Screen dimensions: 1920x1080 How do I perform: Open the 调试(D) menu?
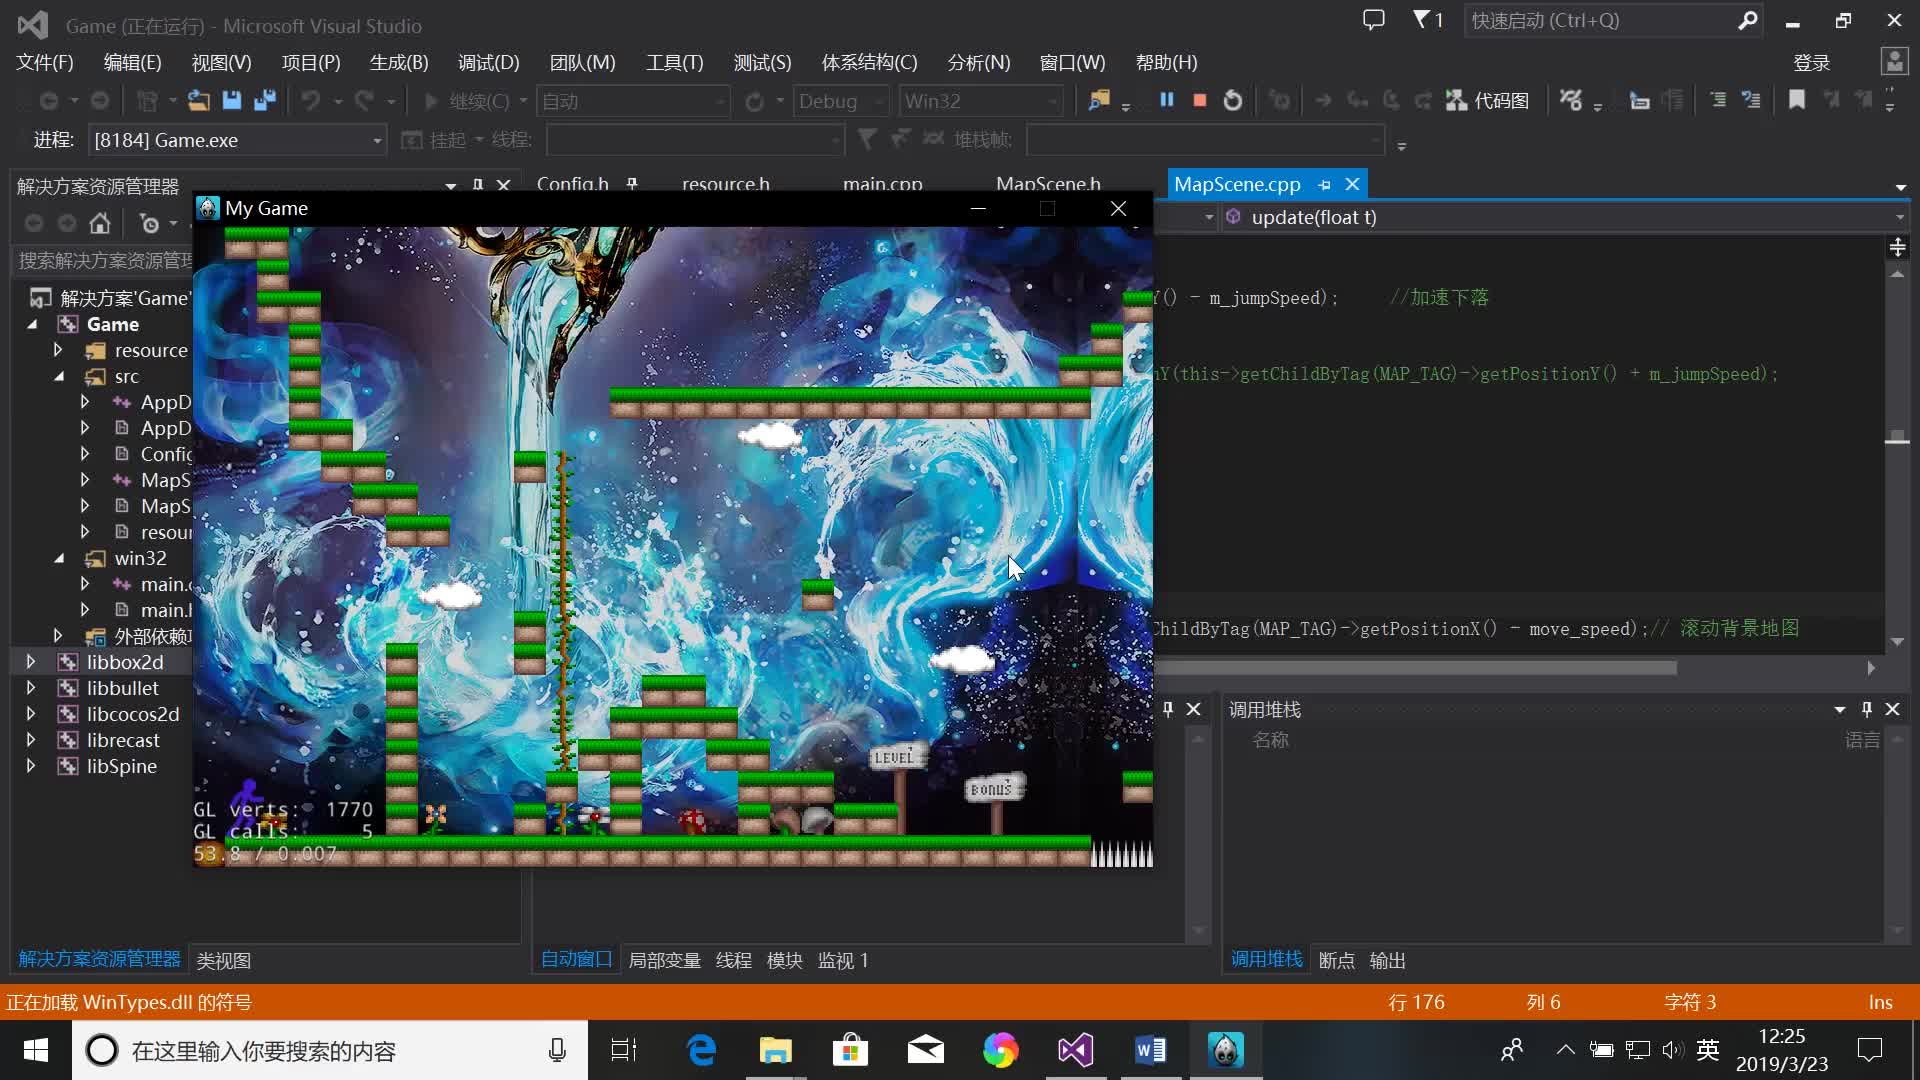pyautogui.click(x=489, y=62)
